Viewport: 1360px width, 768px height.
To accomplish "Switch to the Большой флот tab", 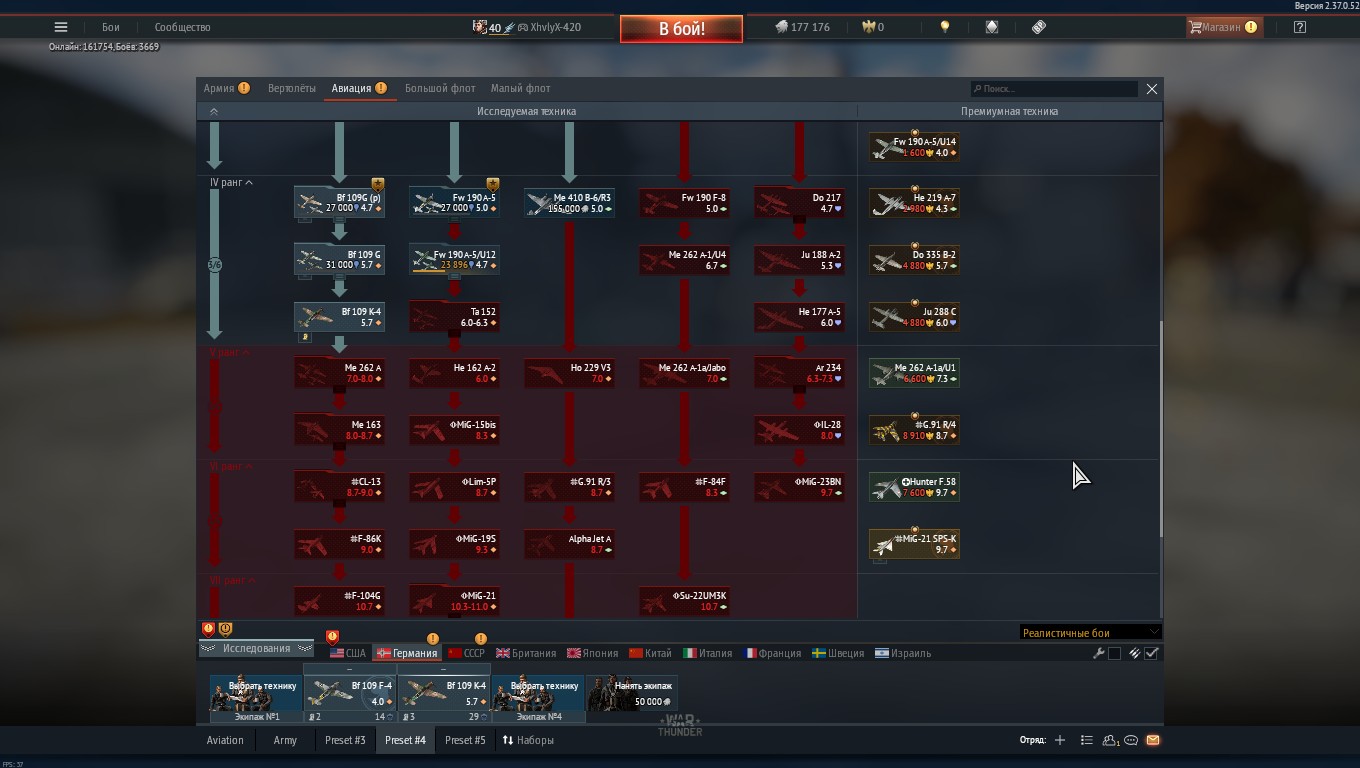I will point(440,88).
